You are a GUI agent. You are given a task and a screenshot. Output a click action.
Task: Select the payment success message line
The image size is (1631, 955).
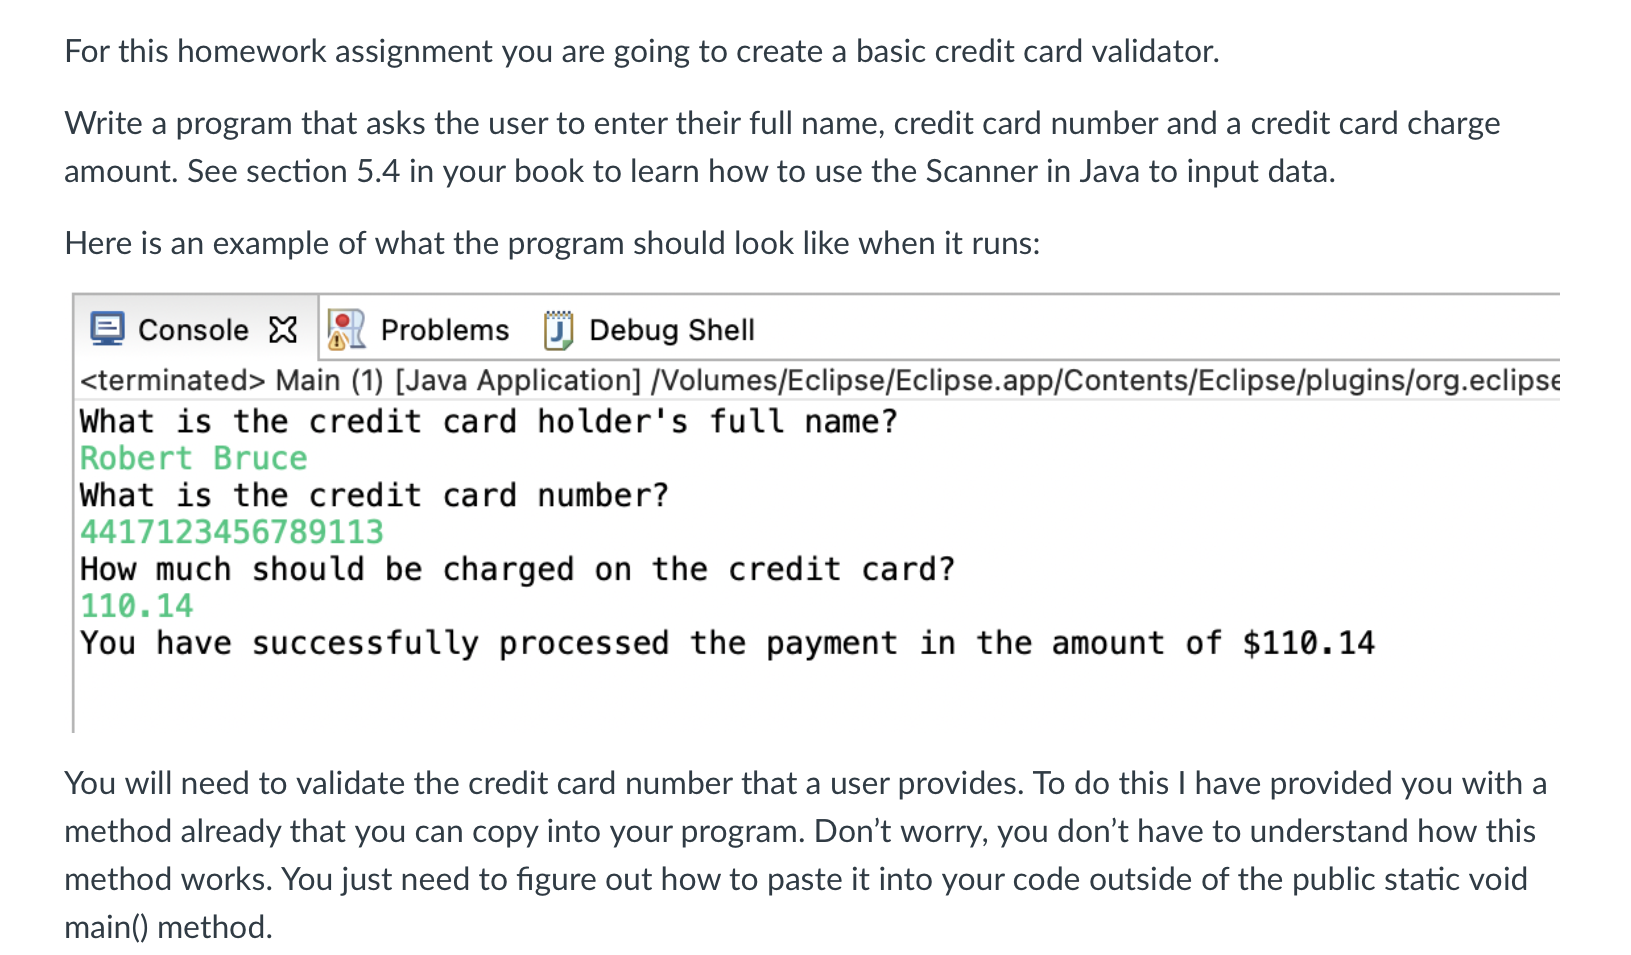coord(727,643)
